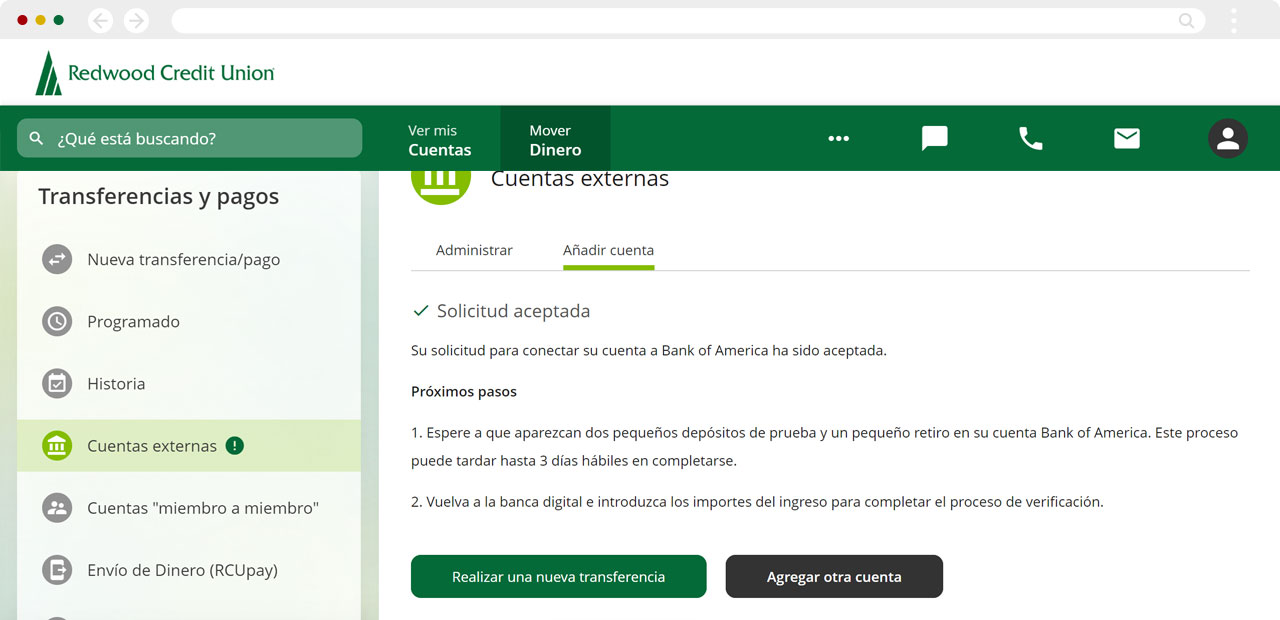Click the browser address bar
Image resolution: width=1280 pixels, height=620 pixels.
click(x=688, y=20)
